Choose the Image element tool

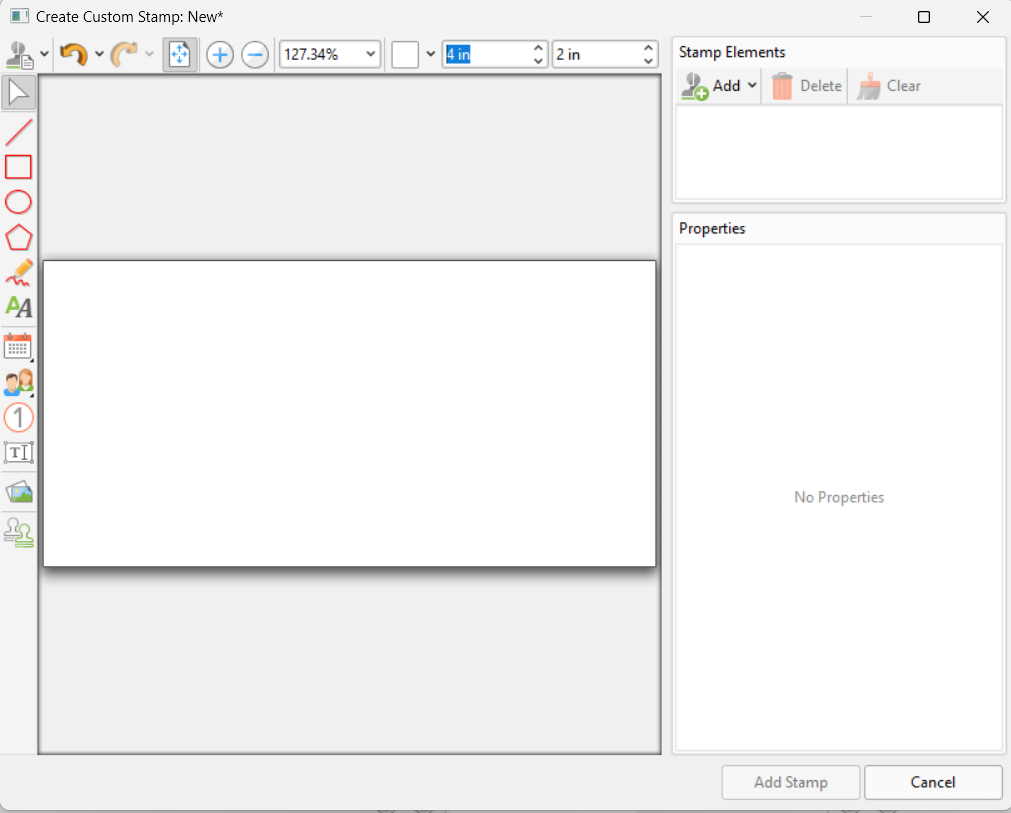pyautogui.click(x=18, y=491)
